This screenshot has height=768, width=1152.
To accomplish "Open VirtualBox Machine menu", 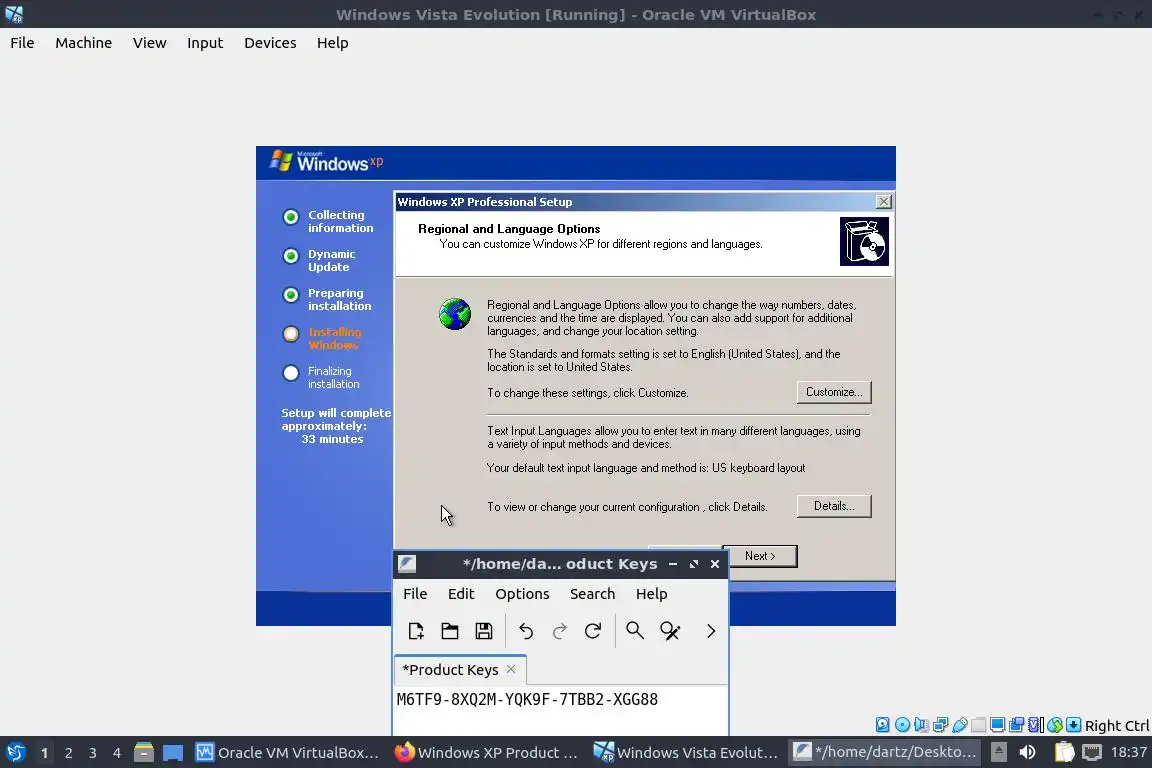I will point(84,43).
